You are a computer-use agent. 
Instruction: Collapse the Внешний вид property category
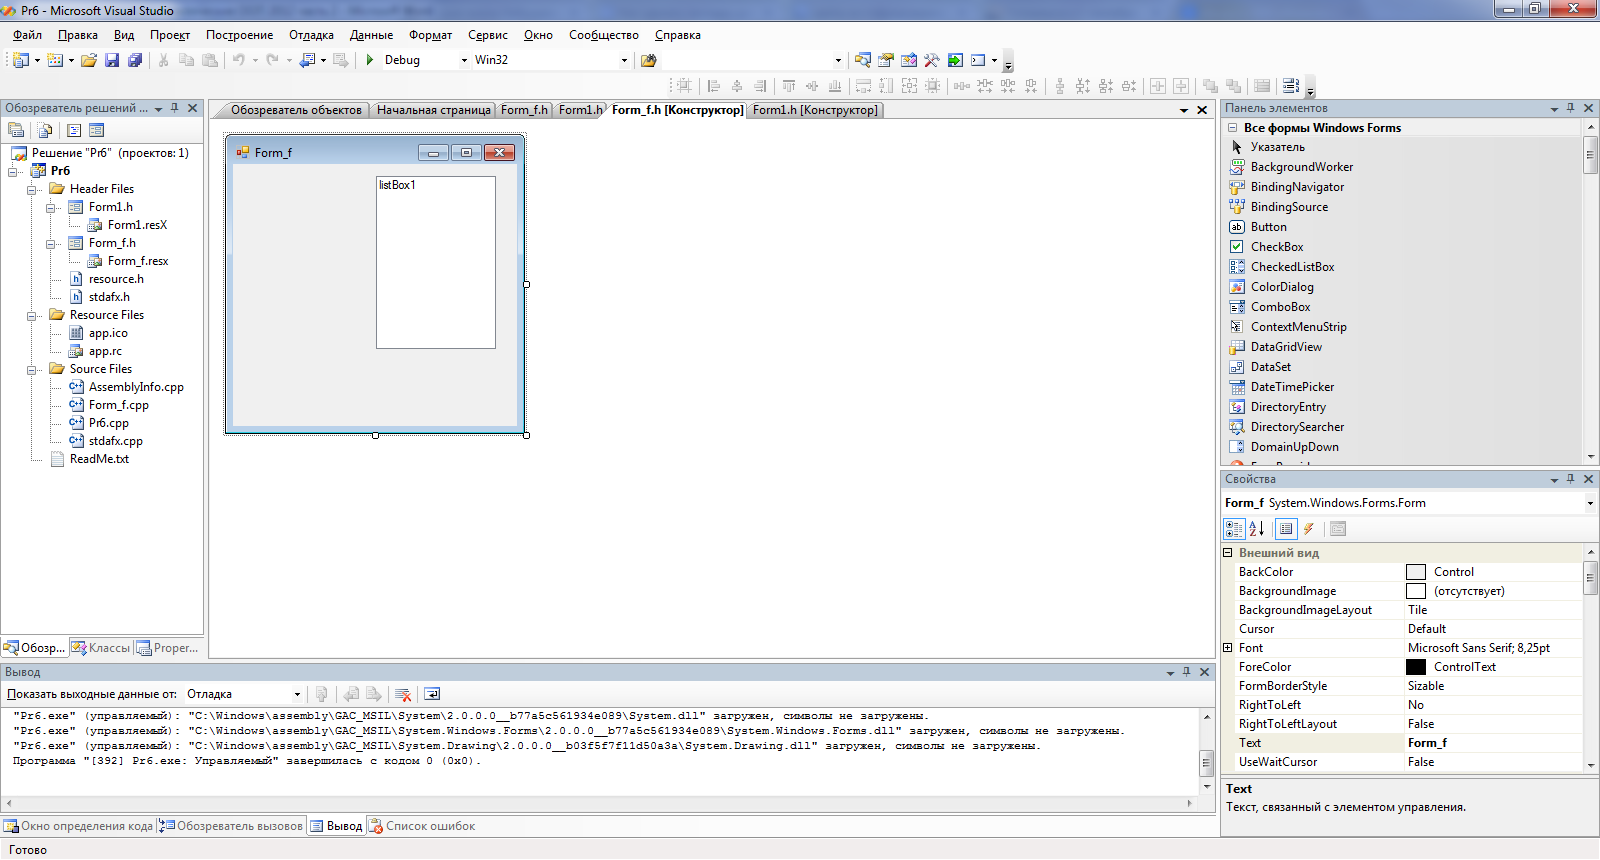pyautogui.click(x=1228, y=553)
